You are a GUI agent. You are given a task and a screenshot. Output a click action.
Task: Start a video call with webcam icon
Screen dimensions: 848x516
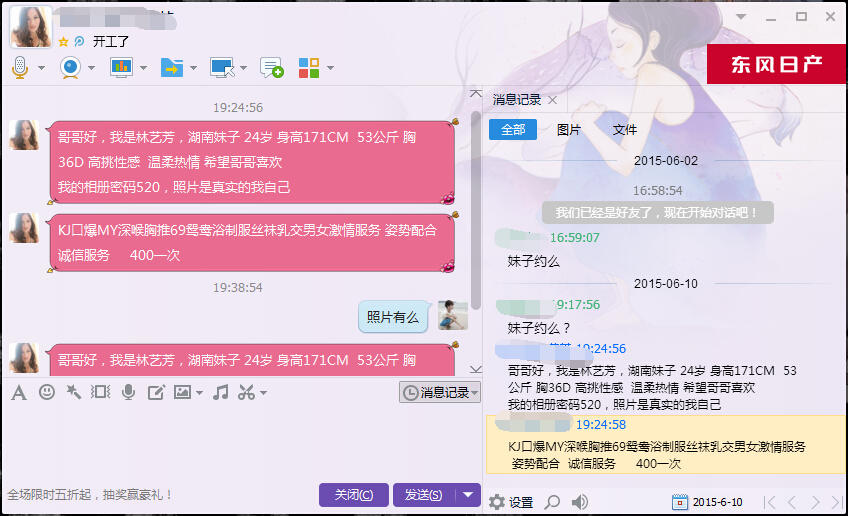pyautogui.click(x=70, y=68)
